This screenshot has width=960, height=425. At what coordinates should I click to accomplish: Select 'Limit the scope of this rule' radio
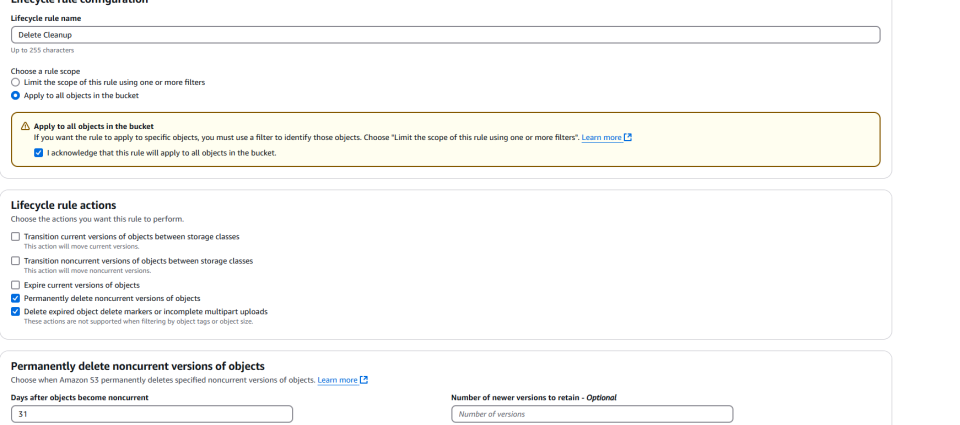coord(15,82)
